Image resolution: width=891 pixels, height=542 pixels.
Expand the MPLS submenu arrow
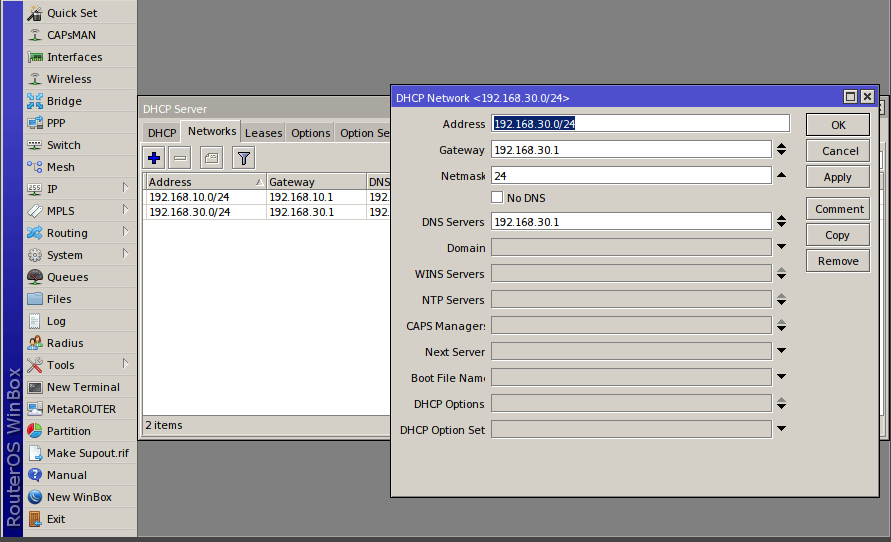pos(126,210)
